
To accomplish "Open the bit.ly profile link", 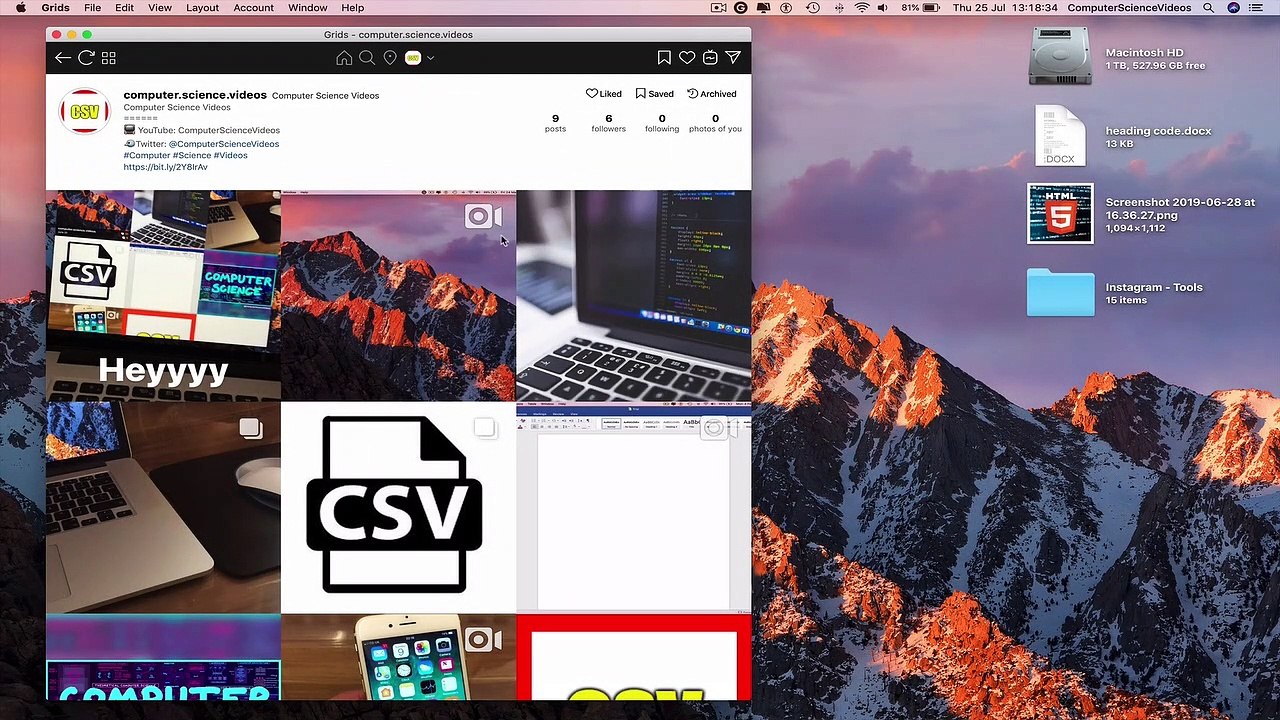I will 165,167.
